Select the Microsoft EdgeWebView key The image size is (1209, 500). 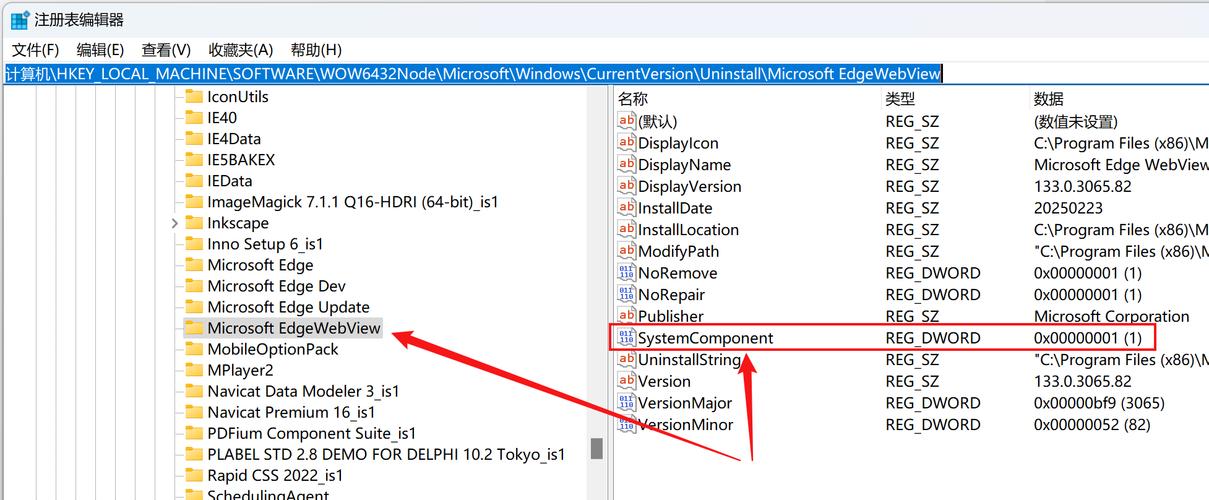click(294, 328)
